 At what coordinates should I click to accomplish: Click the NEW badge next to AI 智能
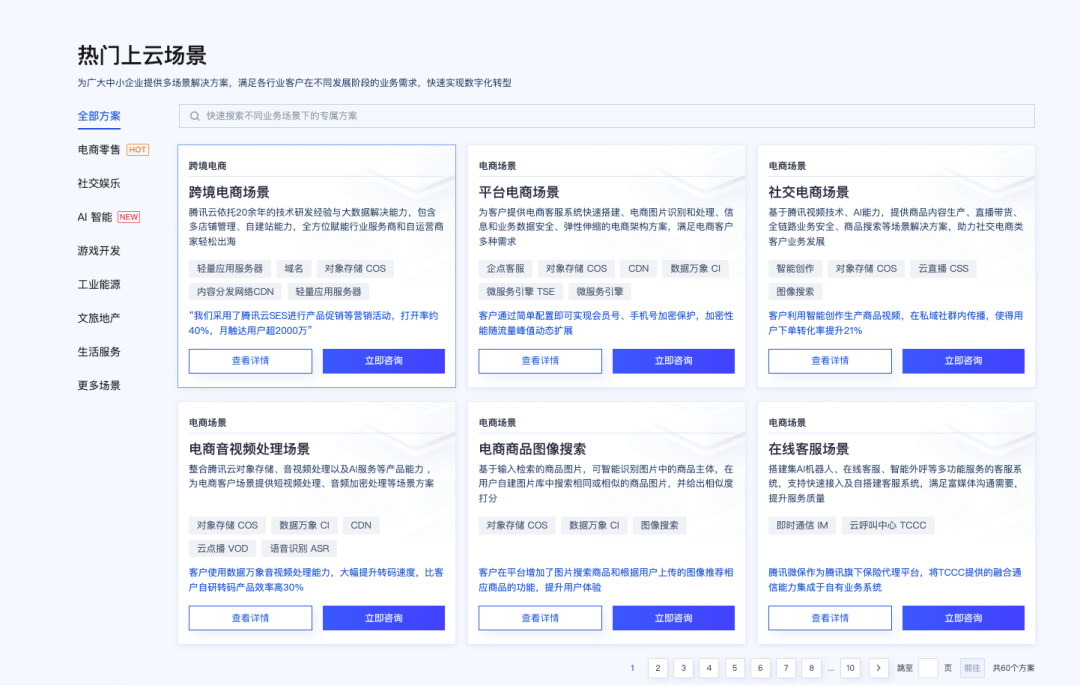129,217
